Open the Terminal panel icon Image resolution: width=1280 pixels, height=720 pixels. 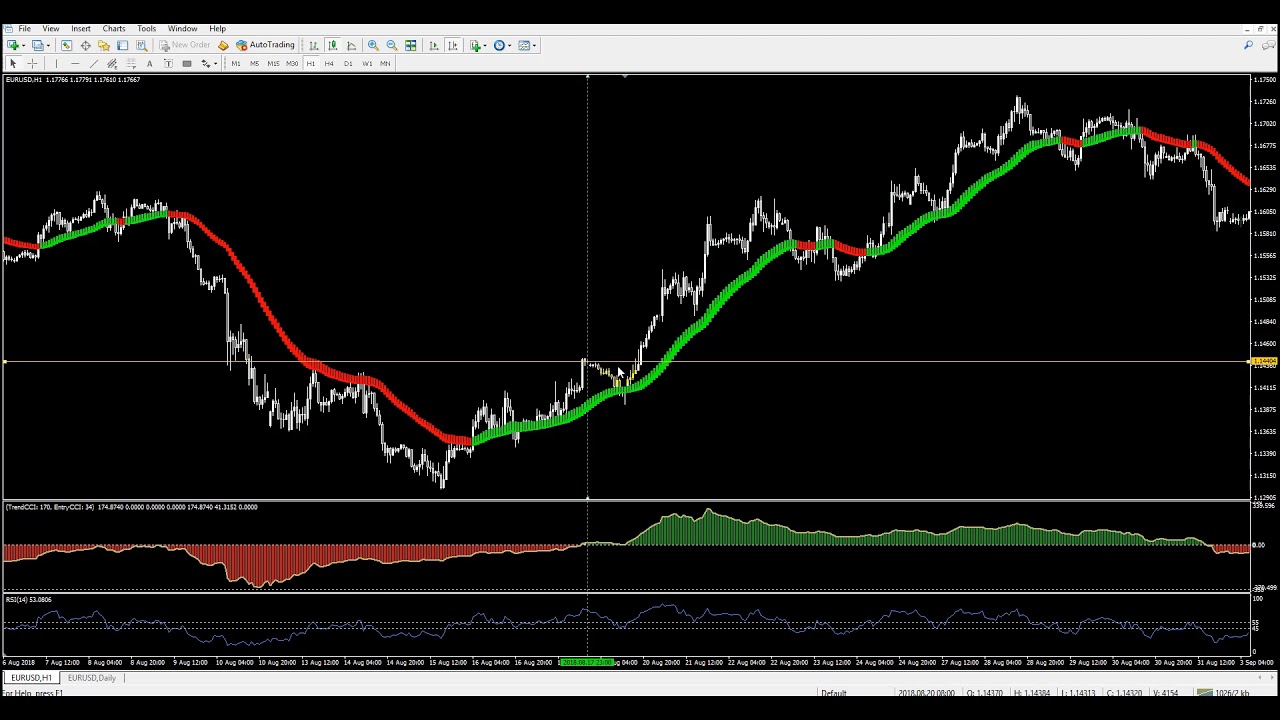(122, 45)
